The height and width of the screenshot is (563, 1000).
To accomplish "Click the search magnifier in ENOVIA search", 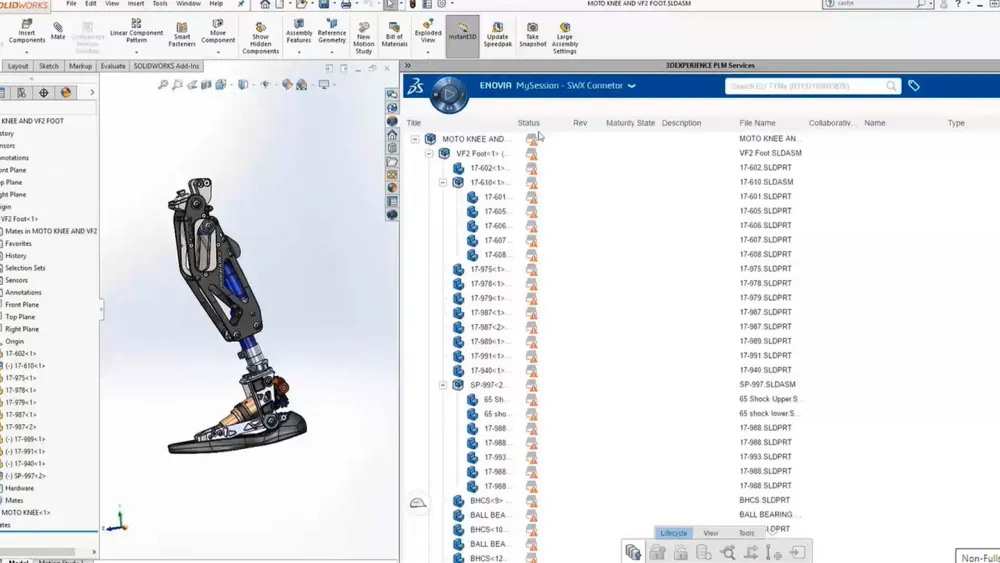I will 891,86.
